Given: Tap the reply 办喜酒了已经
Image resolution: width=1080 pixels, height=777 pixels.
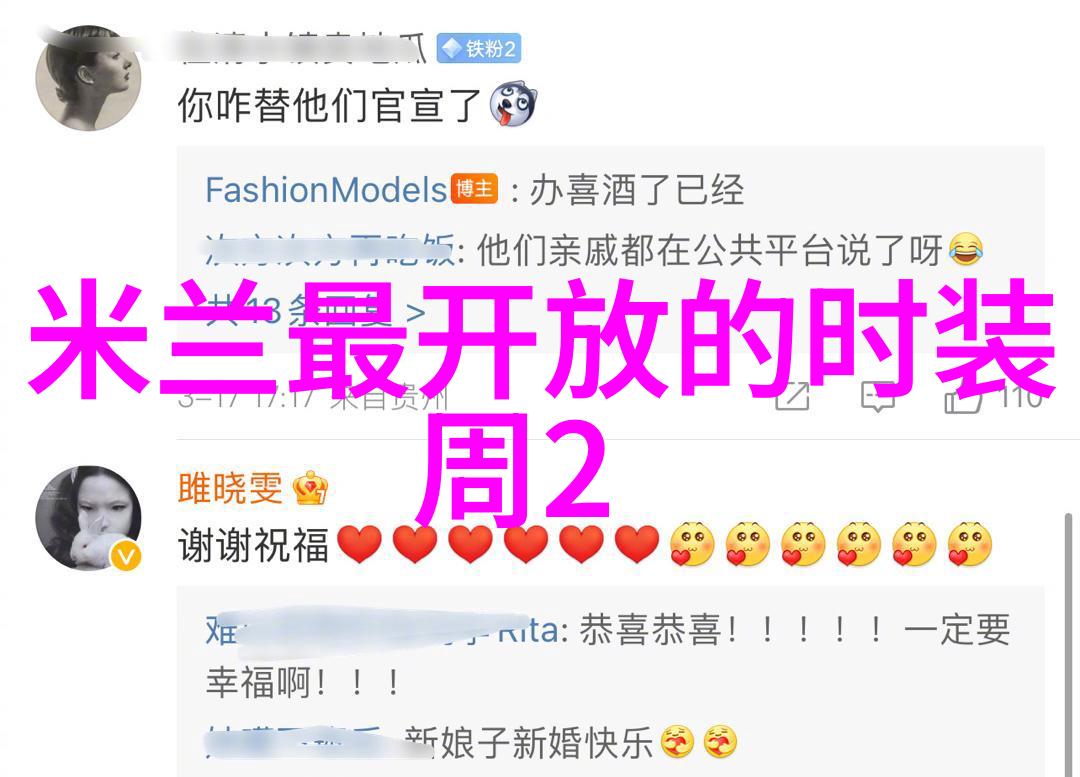Looking at the screenshot, I should 636,189.
